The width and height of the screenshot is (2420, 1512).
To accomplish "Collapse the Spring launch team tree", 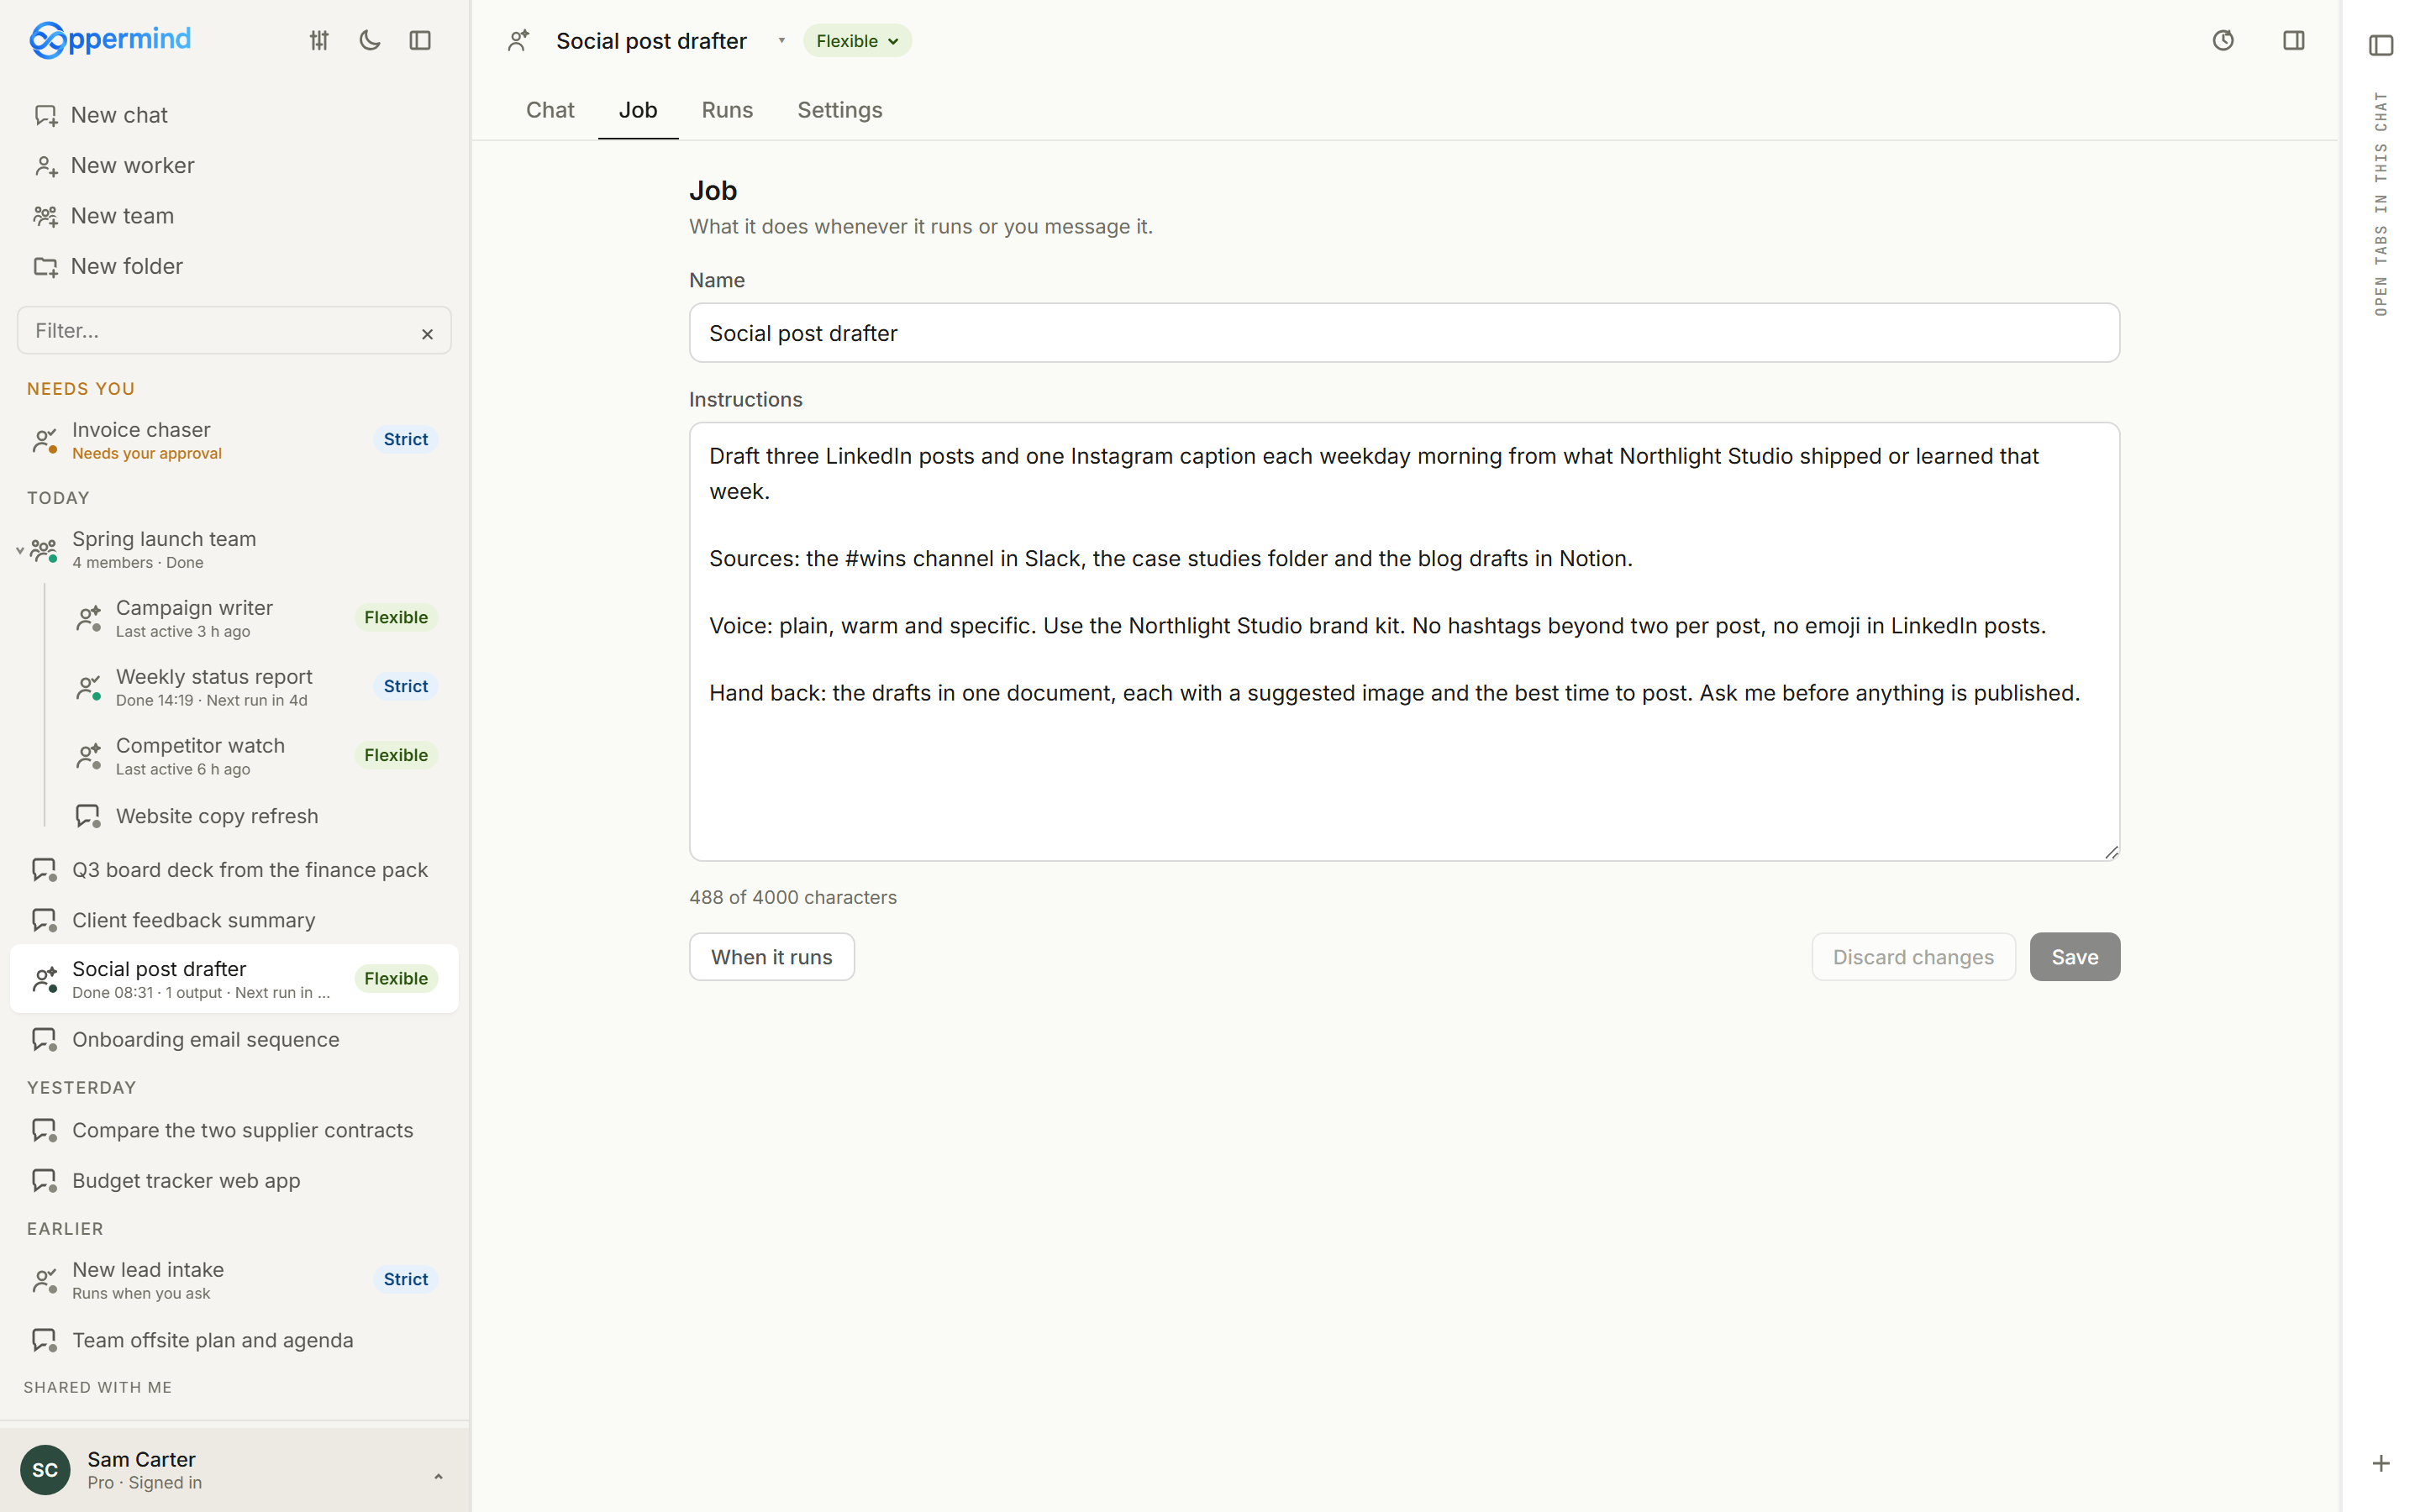I will (19, 550).
